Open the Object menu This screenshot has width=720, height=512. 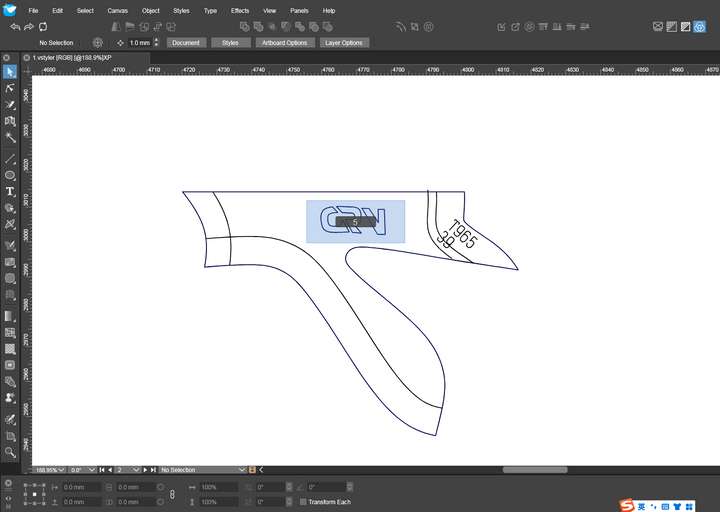(x=151, y=11)
